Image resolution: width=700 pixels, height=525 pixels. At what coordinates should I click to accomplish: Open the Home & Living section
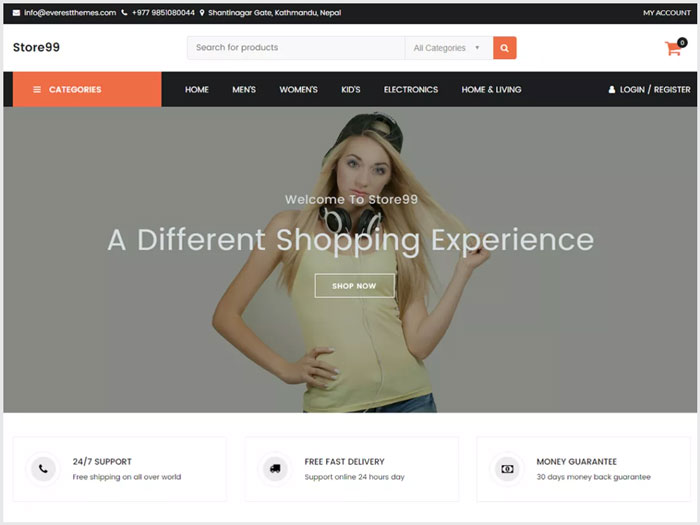pos(491,90)
